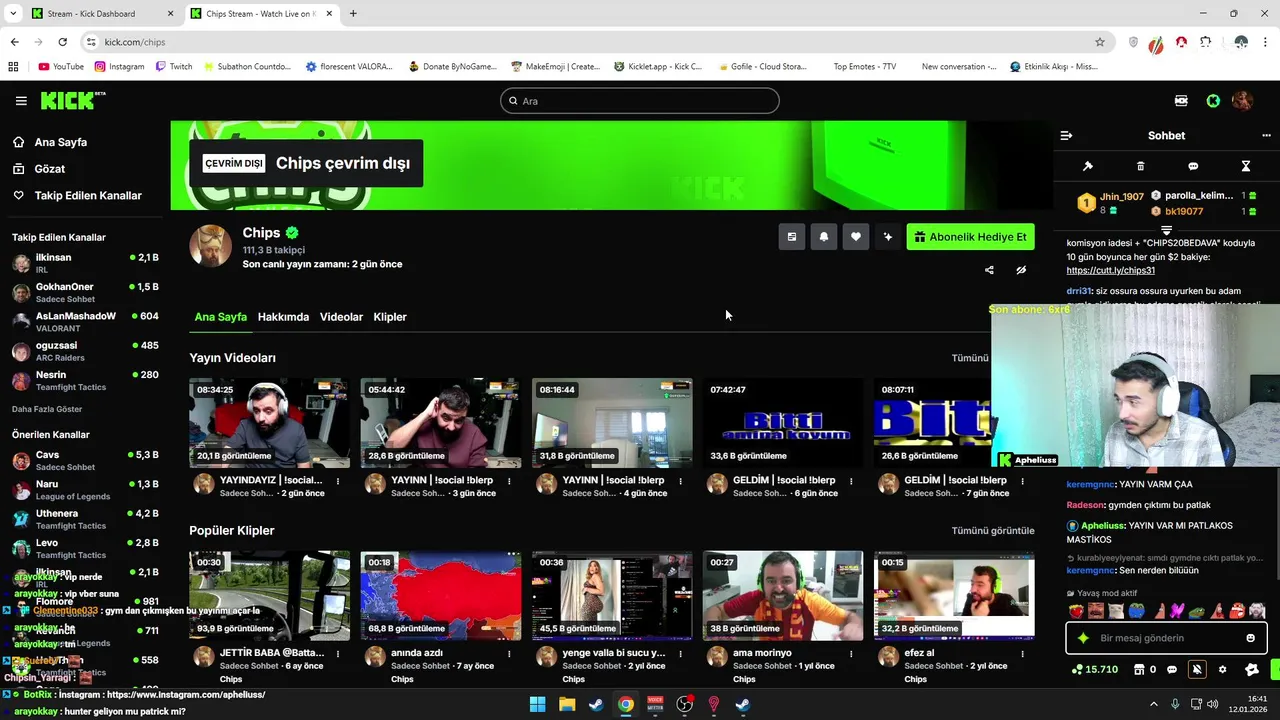This screenshot has width=1280, height=720.
Task: Toggle the hide eye-slash icon
Action: 1021,270
